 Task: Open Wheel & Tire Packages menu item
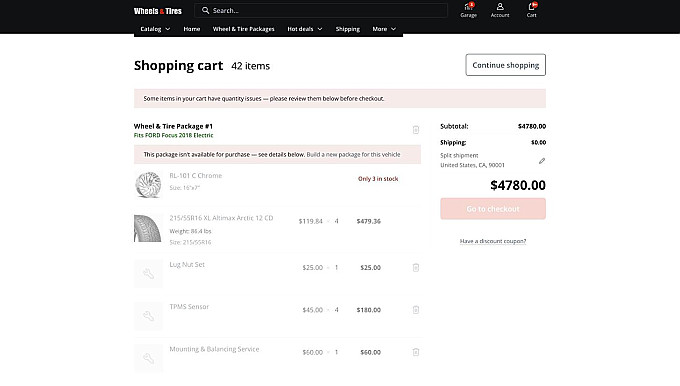coord(243,29)
